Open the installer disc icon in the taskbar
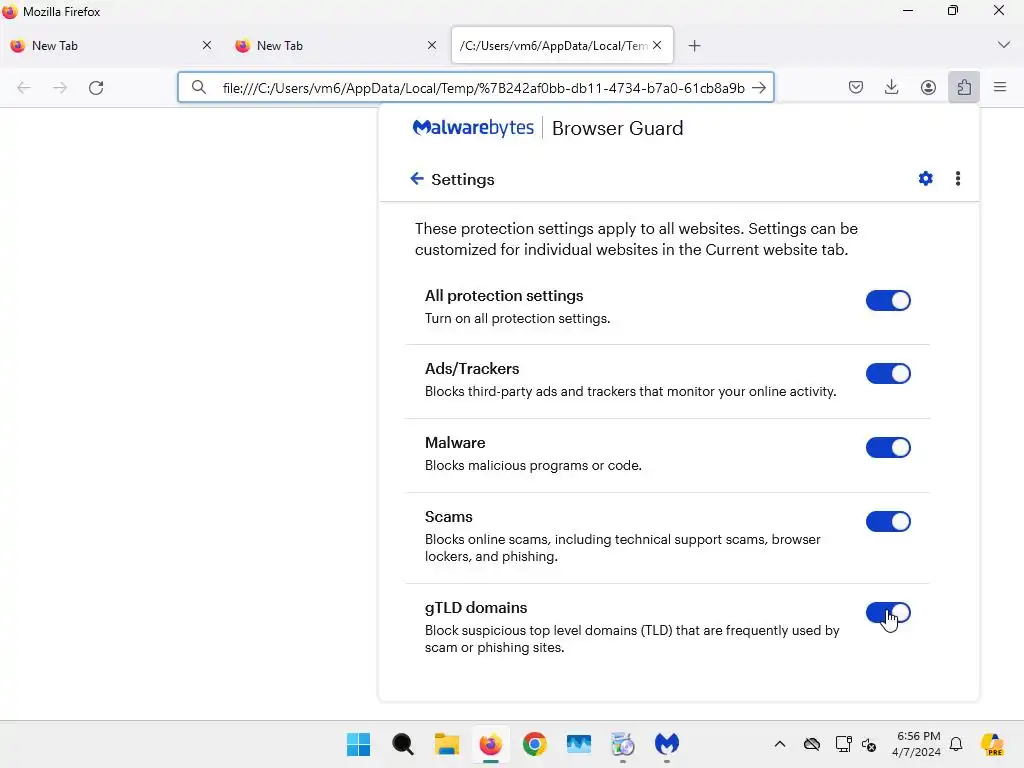The width and height of the screenshot is (1024, 768). (622, 744)
